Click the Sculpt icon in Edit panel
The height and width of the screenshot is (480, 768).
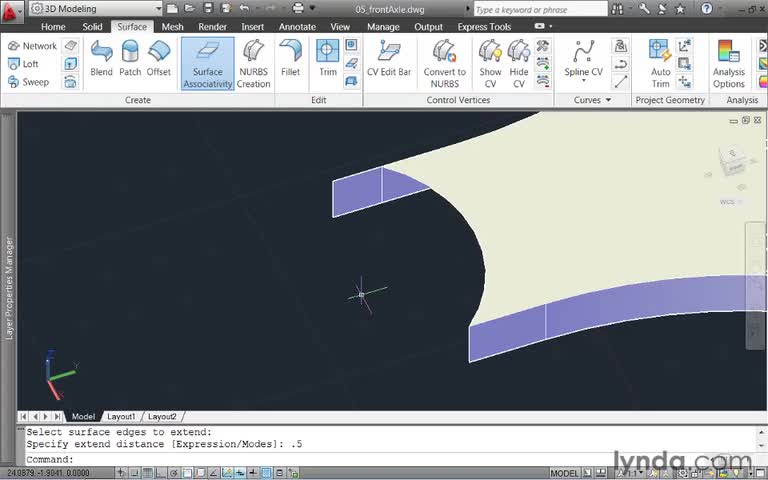coord(351,81)
